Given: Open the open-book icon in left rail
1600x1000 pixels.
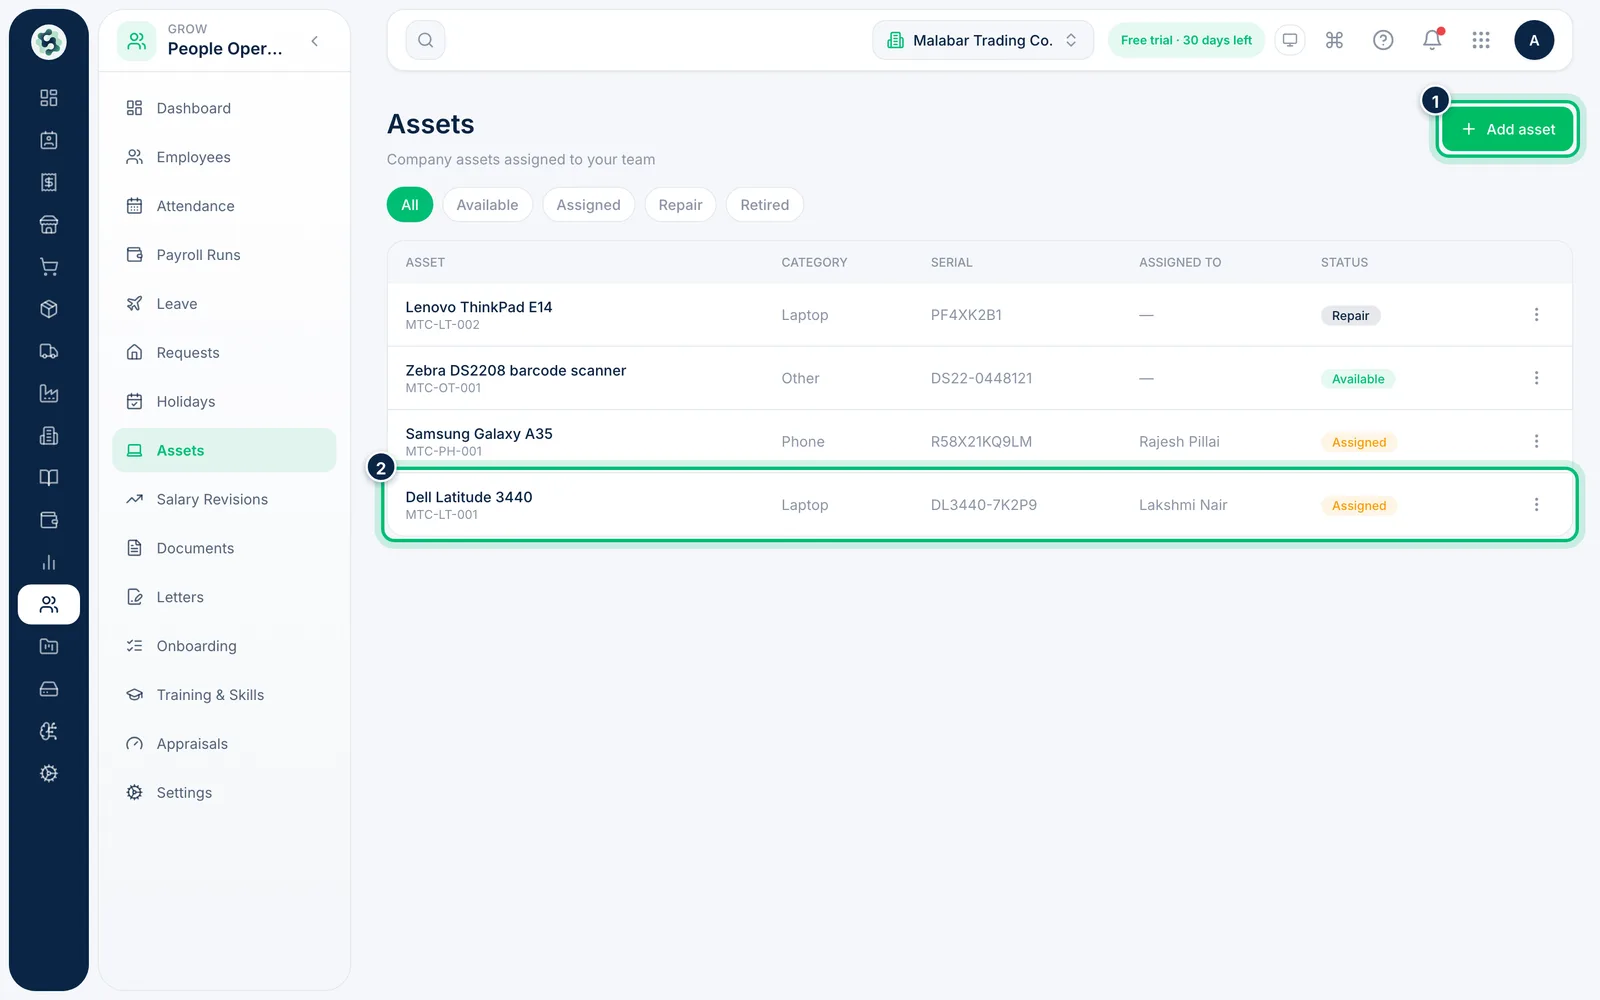Looking at the screenshot, I should tap(48, 478).
